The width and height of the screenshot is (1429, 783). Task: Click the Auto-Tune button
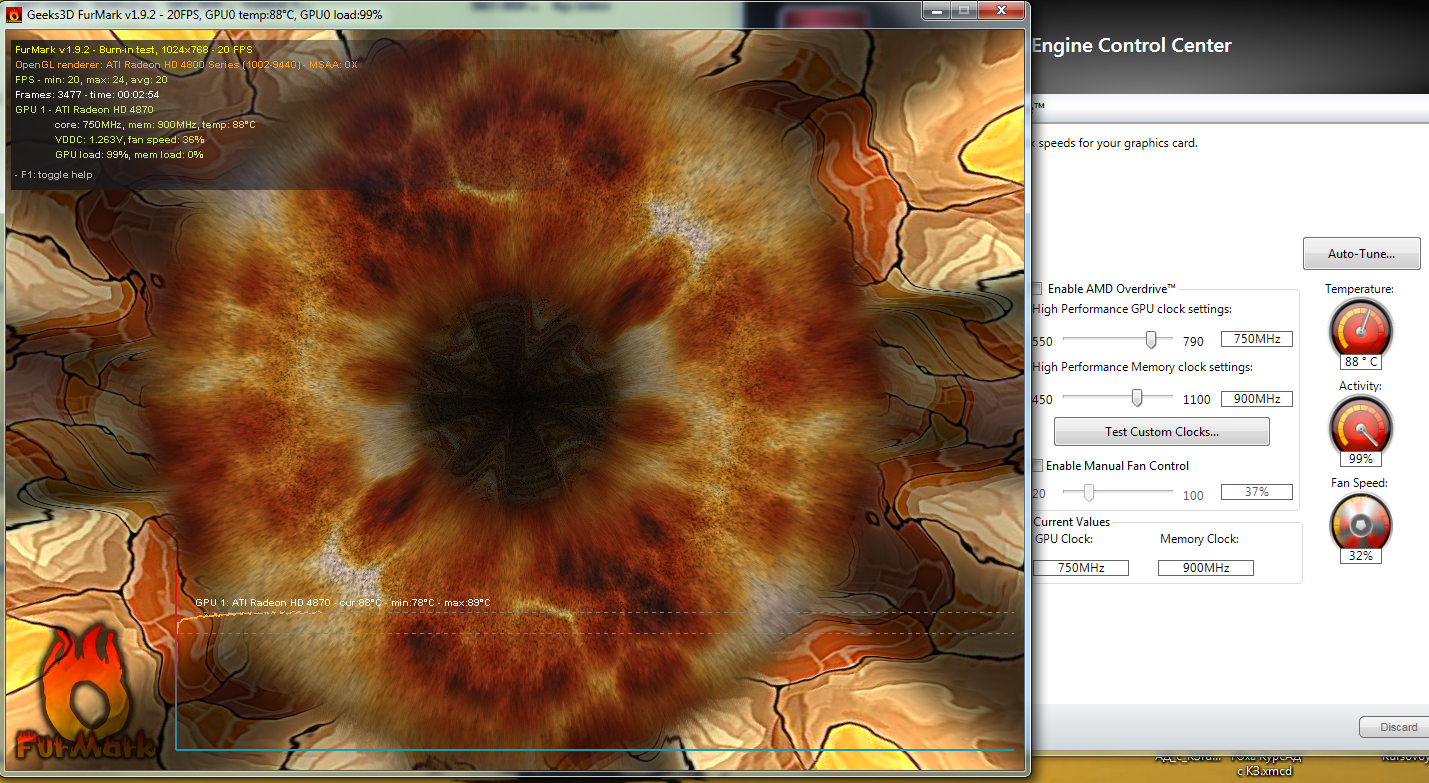(x=1361, y=253)
